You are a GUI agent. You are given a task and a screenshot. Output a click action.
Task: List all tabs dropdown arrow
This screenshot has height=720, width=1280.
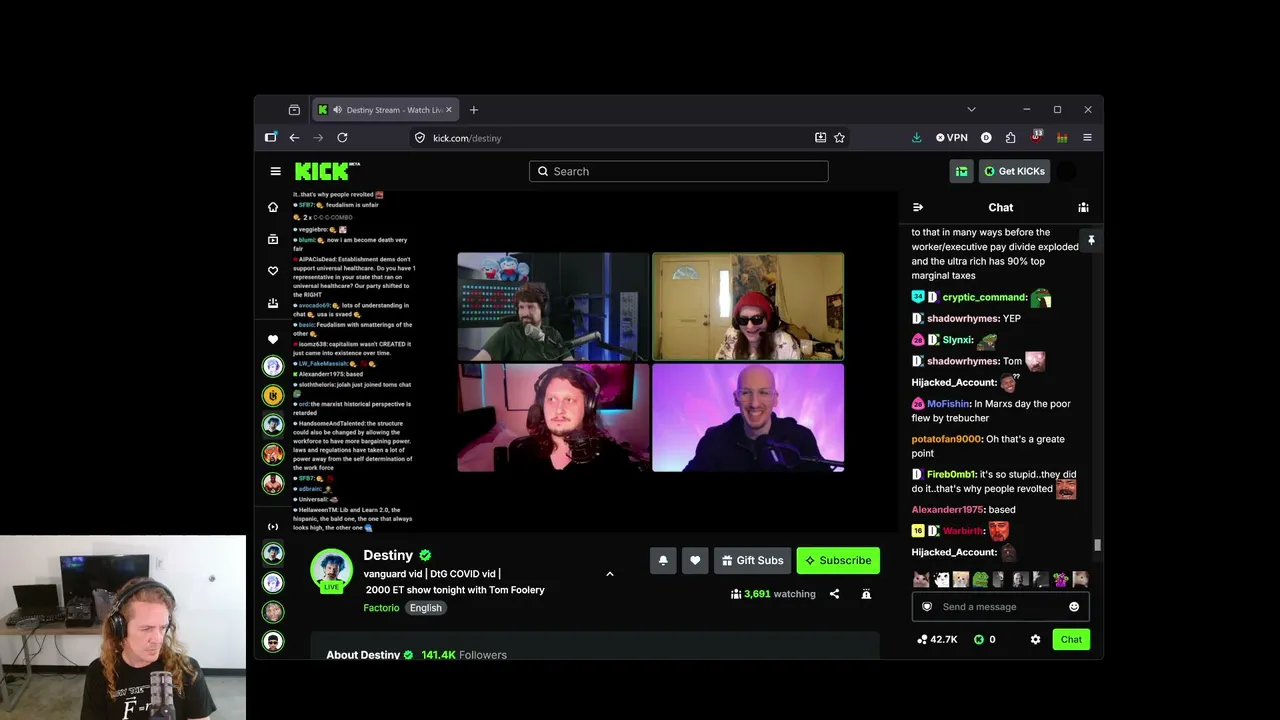click(971, 110)
